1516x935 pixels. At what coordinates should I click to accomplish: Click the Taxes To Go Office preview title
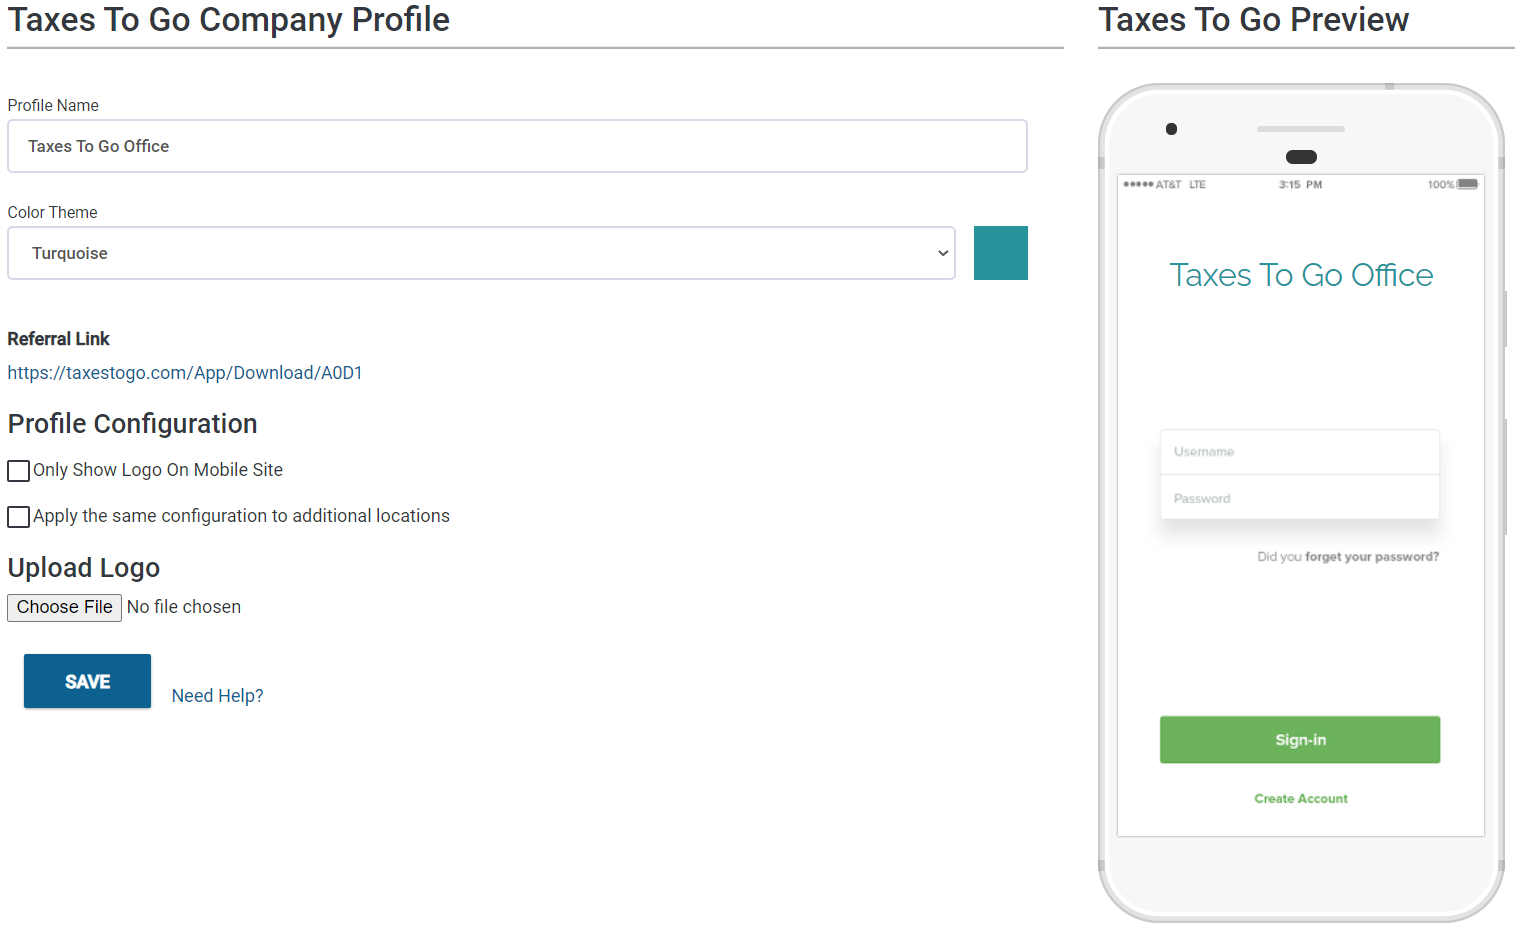1301,275
